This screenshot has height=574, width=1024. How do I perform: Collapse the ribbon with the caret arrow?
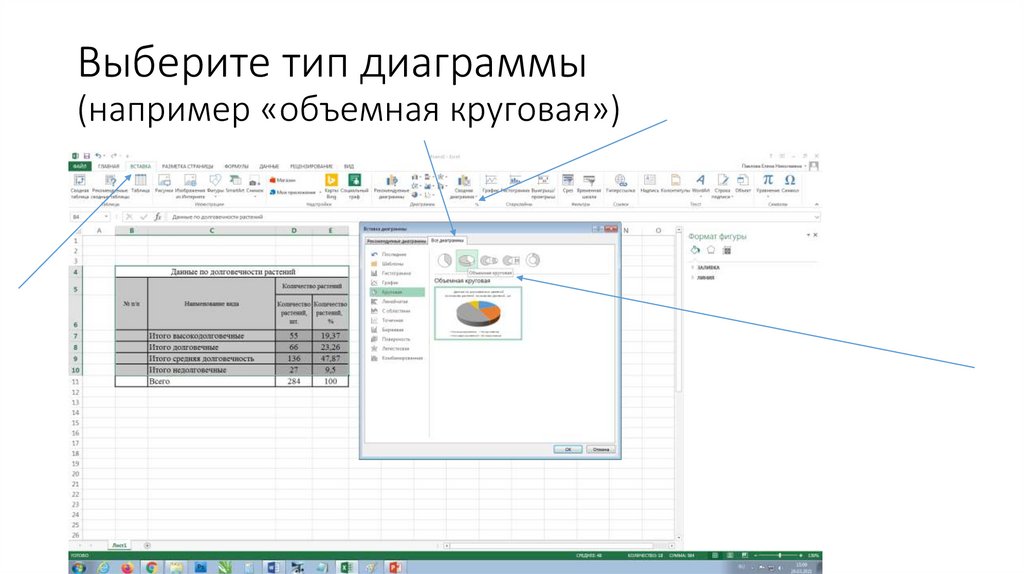[817, 204]
